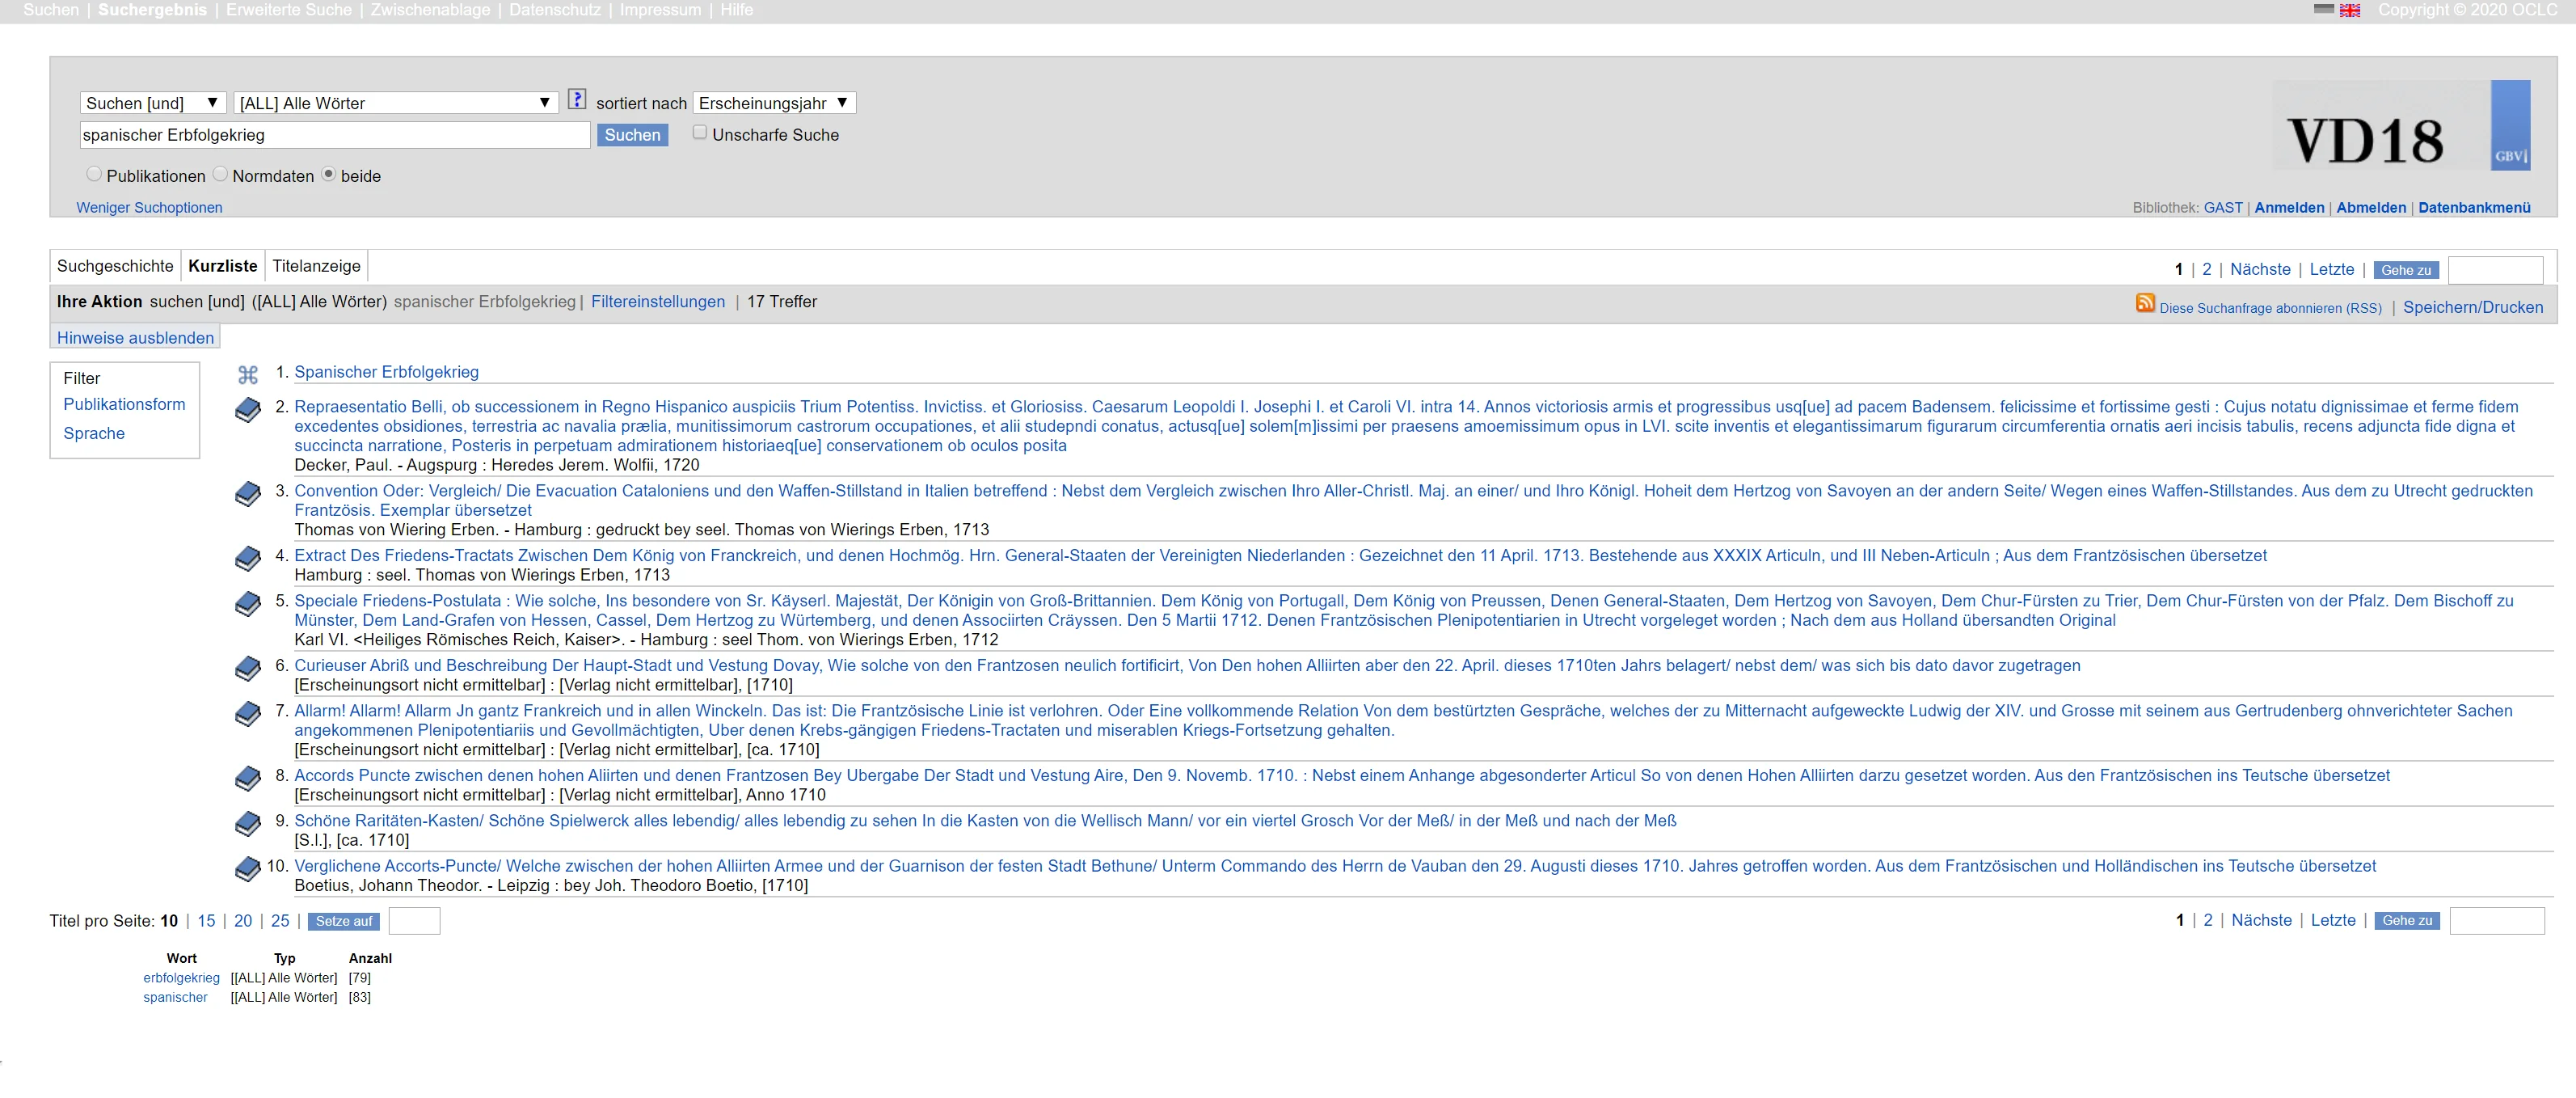Screen dimensions: 2576x1098
Task: Click the book icon beside result 2
Action: pyautogui.click(x=248, y=410)
